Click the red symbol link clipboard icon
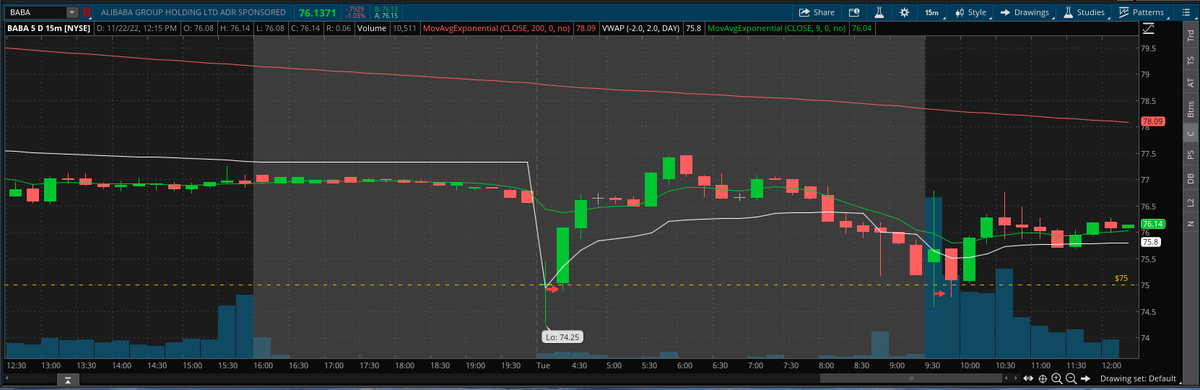 tap(88, 13)
